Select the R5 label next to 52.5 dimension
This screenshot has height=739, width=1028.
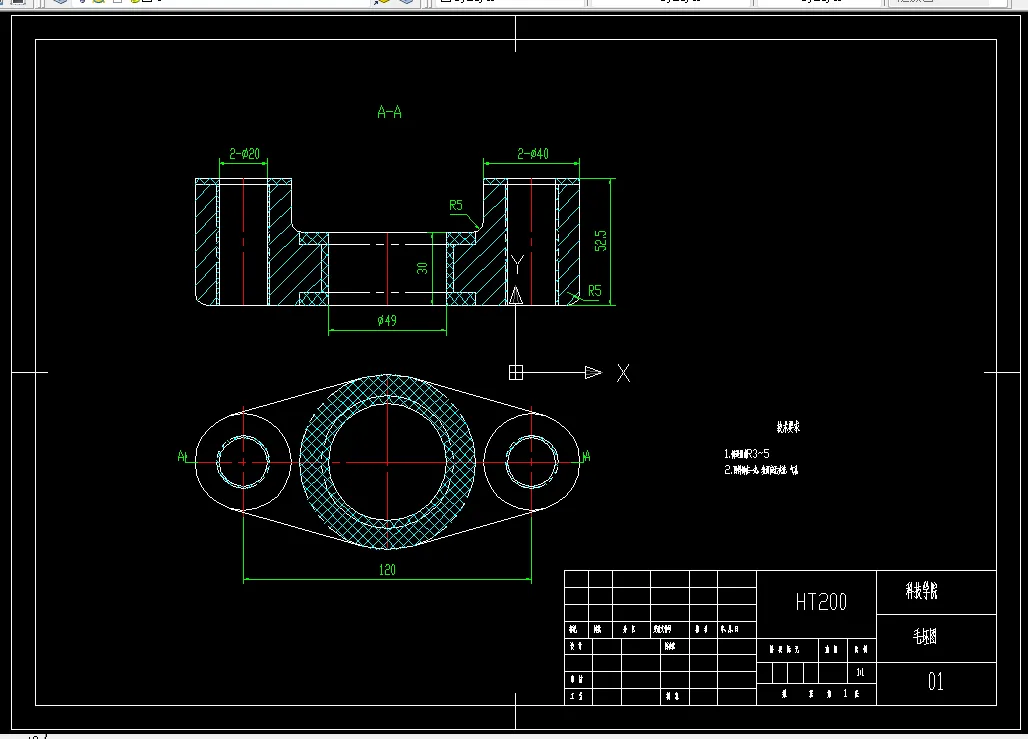(x=595, y=290)
